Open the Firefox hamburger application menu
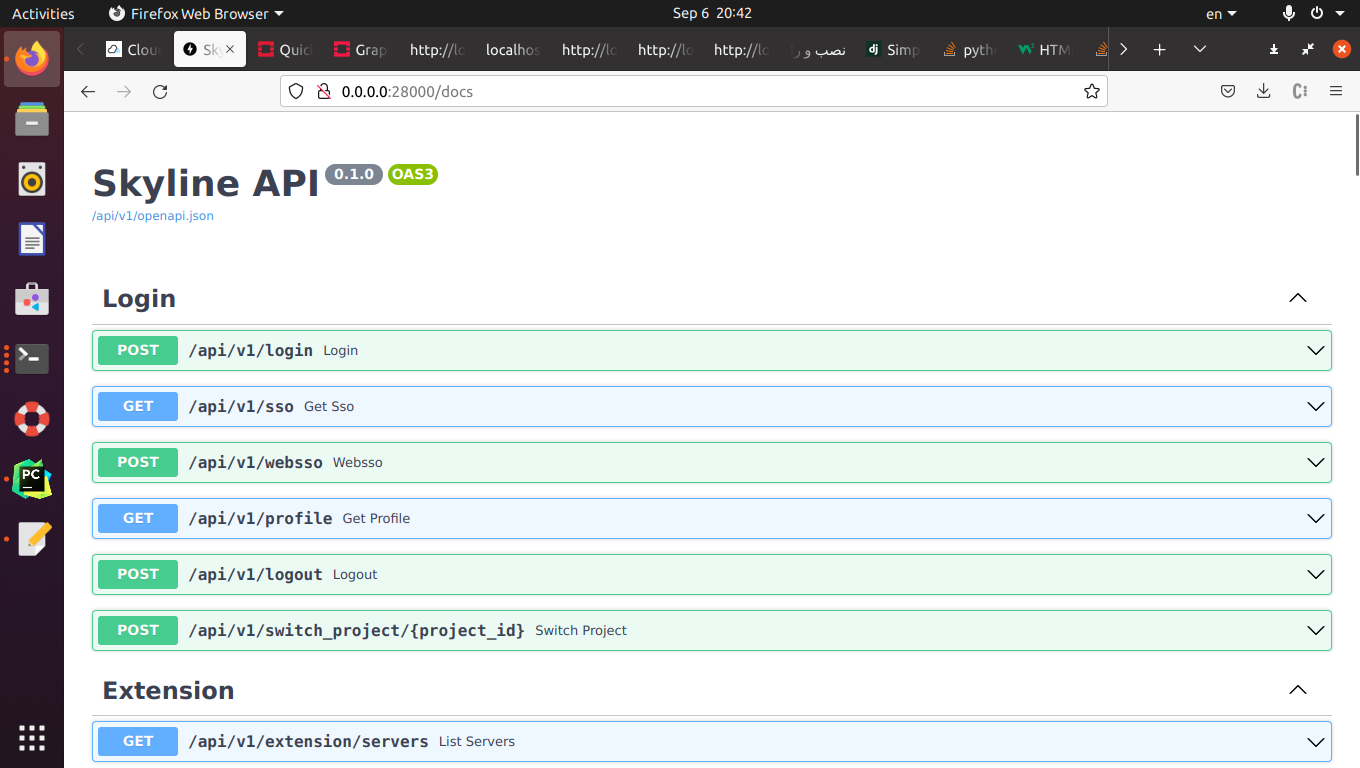 point(1335,92)
